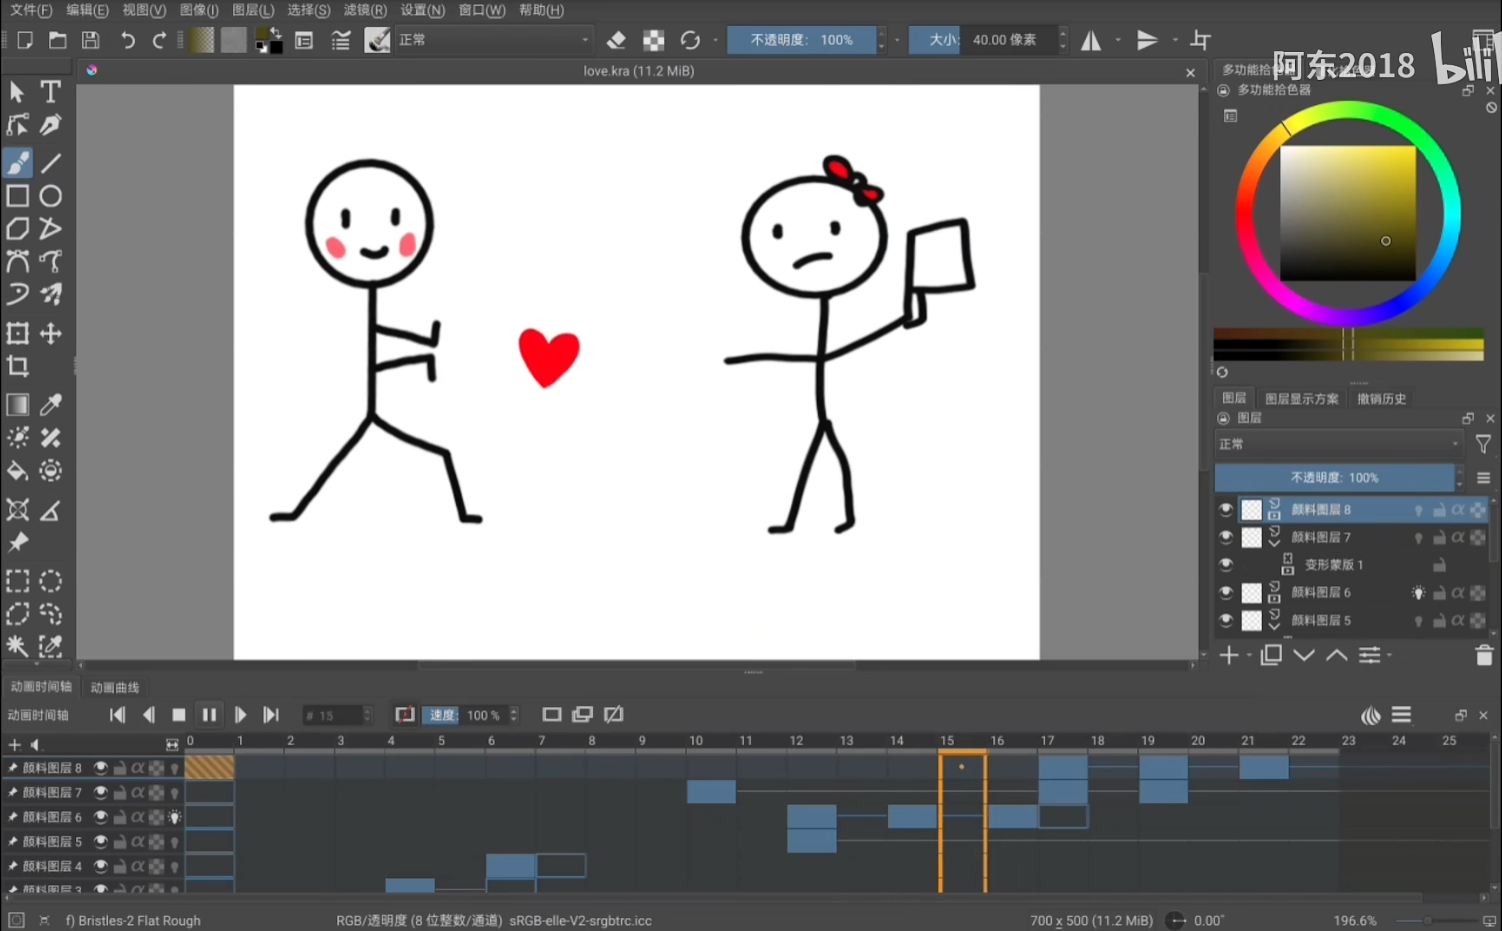The height and width of the screenshot is (931, 1502).
Task: Open the 滤镜(R) menu
Action: (365, 10)
